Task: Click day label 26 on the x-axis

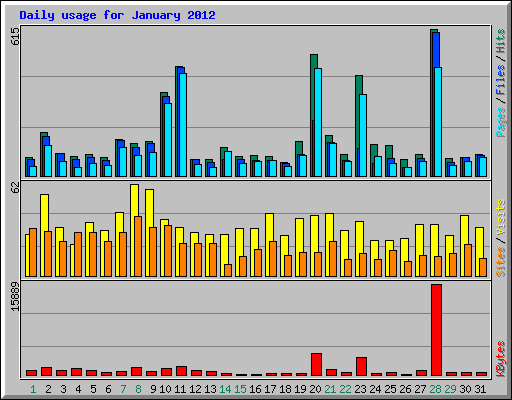Action: click(405, 389)
